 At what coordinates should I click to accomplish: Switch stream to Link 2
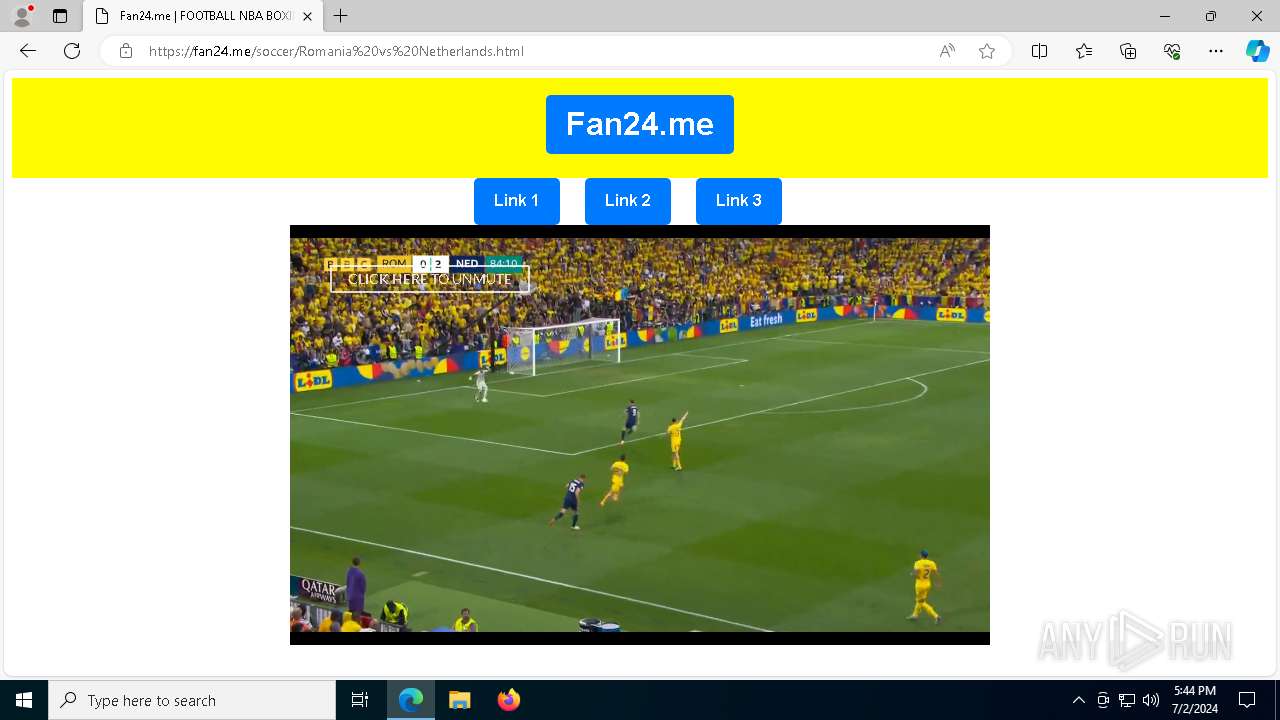(x=628, y=201)
